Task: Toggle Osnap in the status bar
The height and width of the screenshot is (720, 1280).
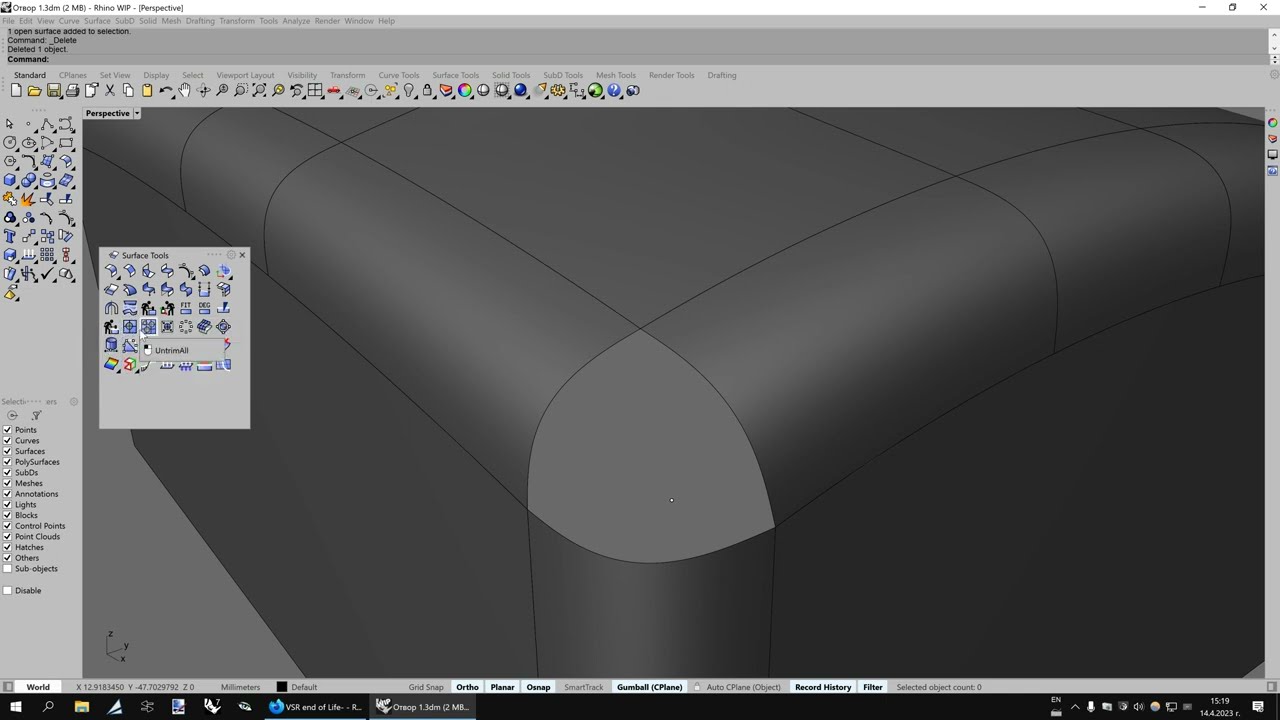Action: point(538,687)
